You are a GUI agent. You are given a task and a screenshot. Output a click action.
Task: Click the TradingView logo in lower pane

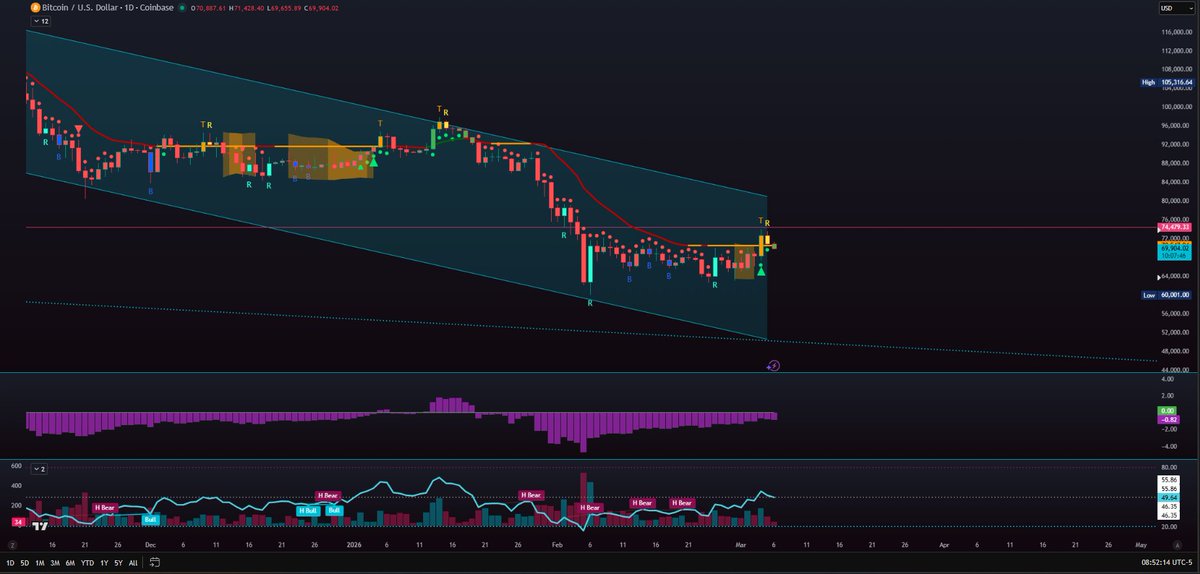[40, 526]
